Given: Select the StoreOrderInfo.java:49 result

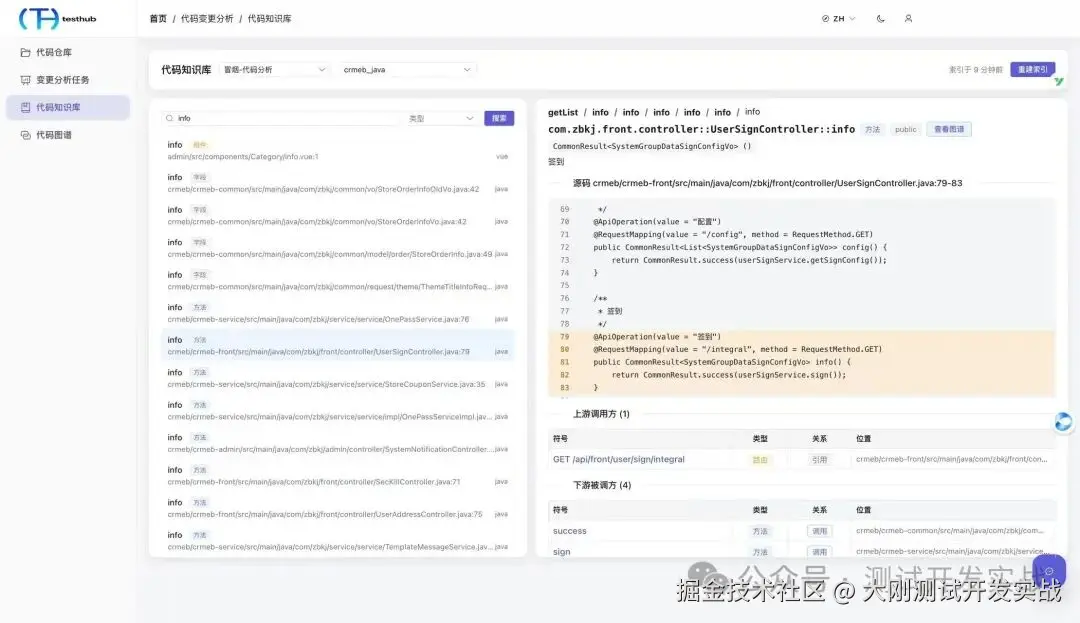Looking at the screenshot, I should coord(338,248).
